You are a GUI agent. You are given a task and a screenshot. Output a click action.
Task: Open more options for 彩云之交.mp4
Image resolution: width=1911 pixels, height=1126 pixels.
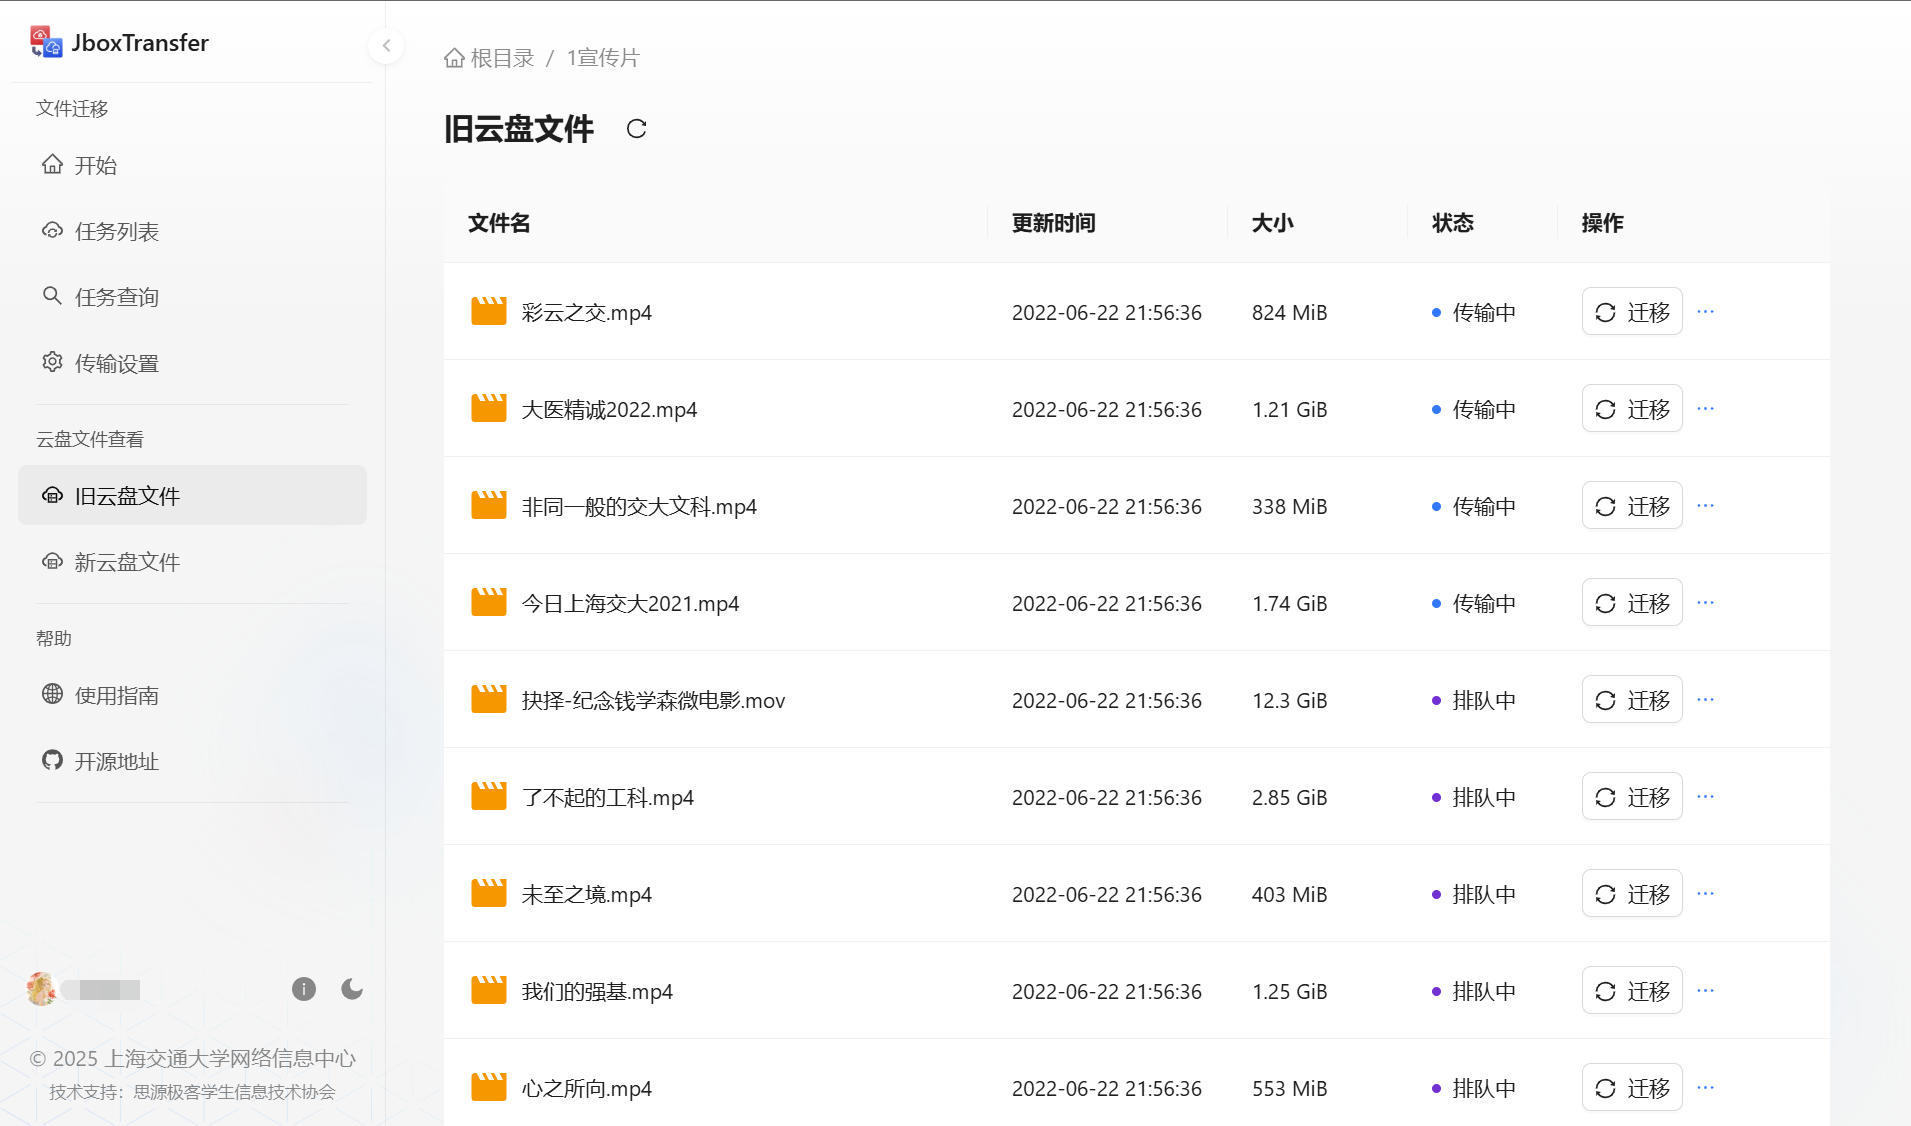1706,312
